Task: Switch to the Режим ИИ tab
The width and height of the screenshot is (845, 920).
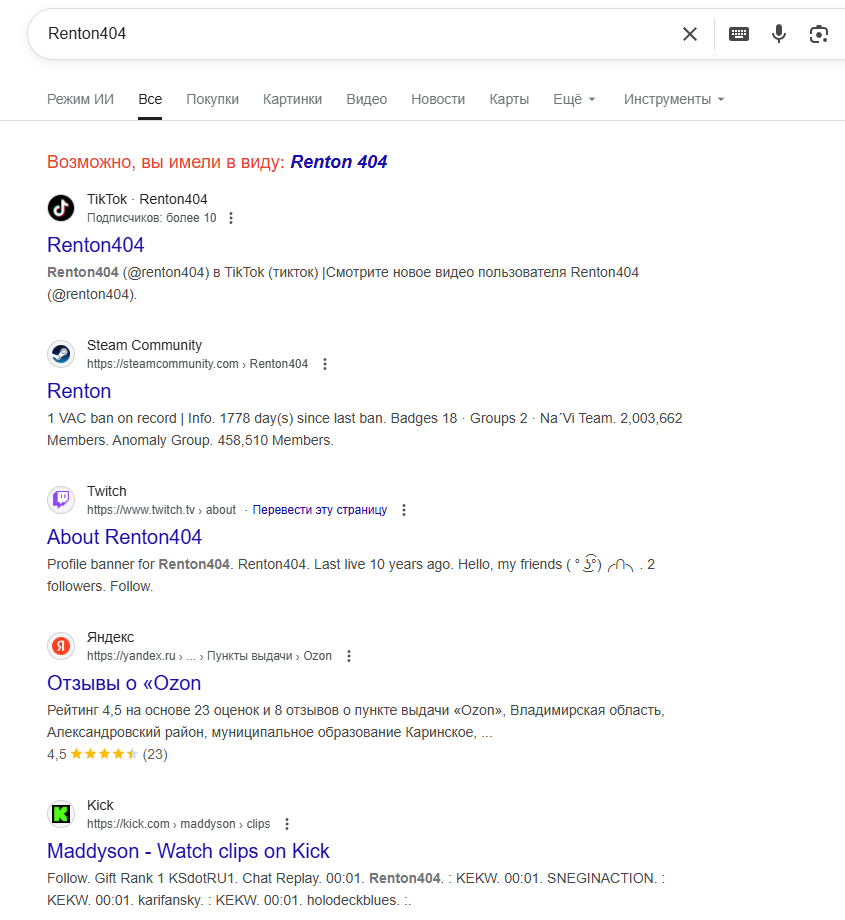Action: (80, 99)
